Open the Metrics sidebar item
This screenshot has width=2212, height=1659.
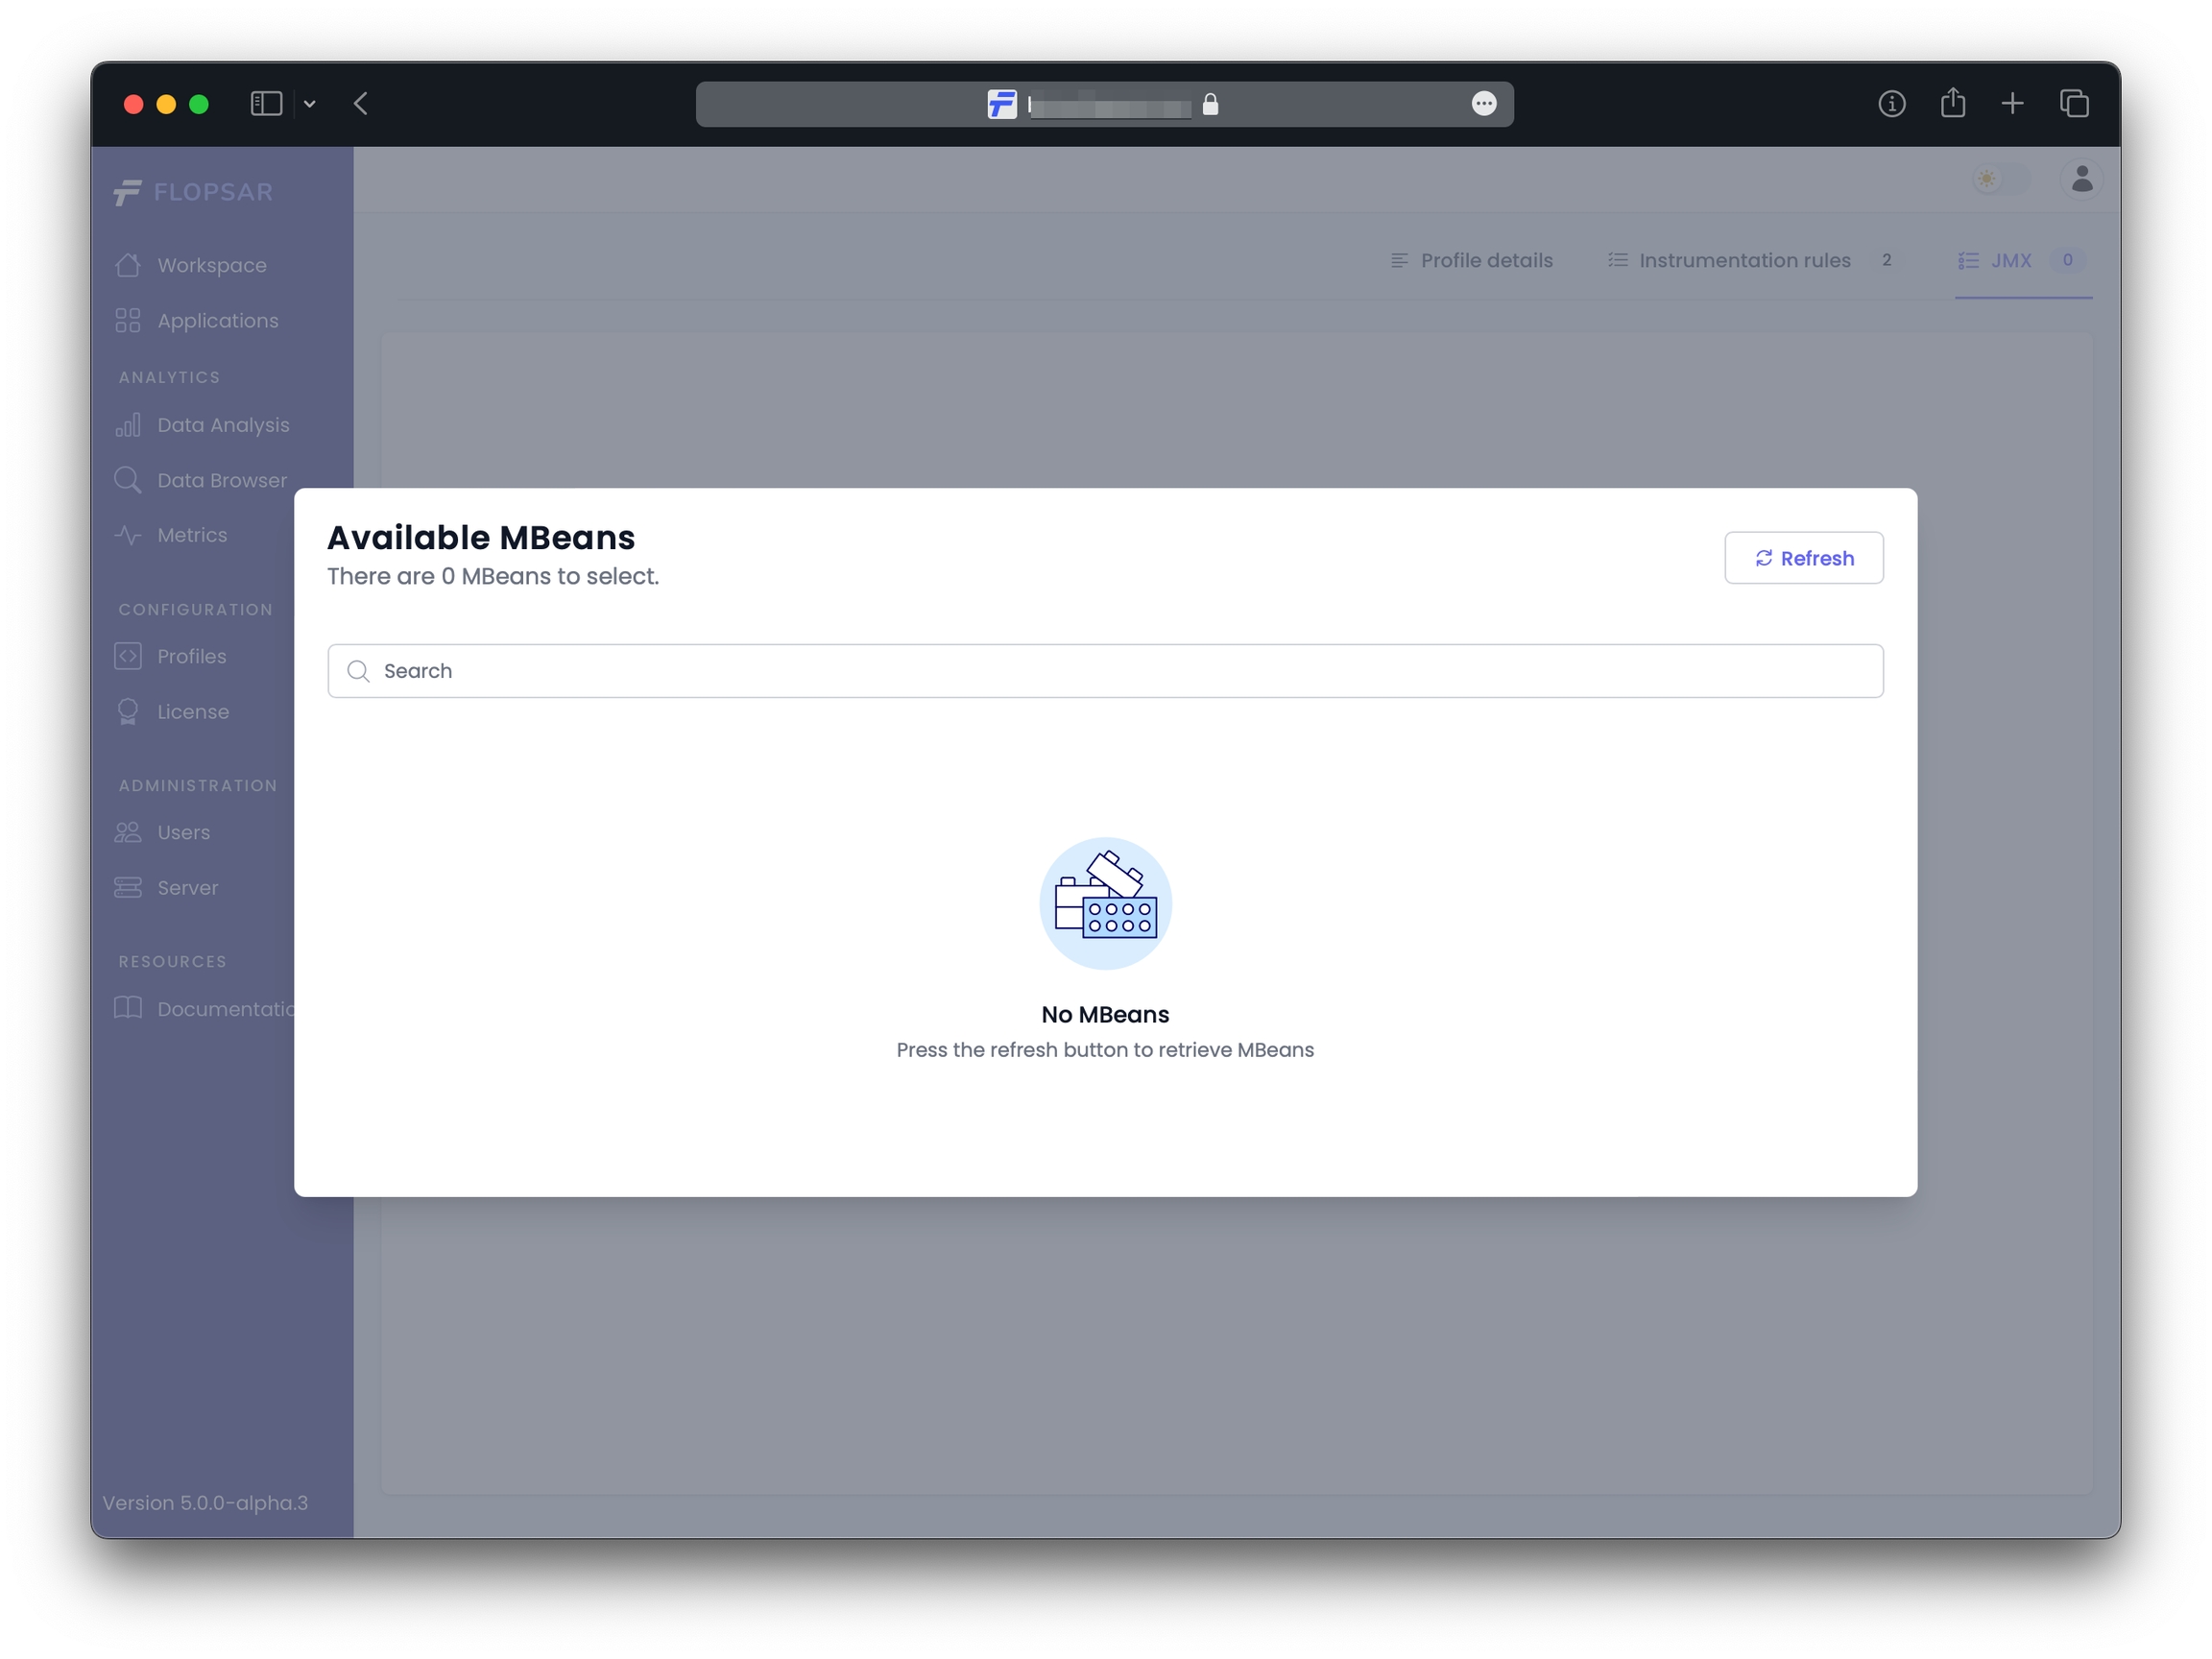192,535
